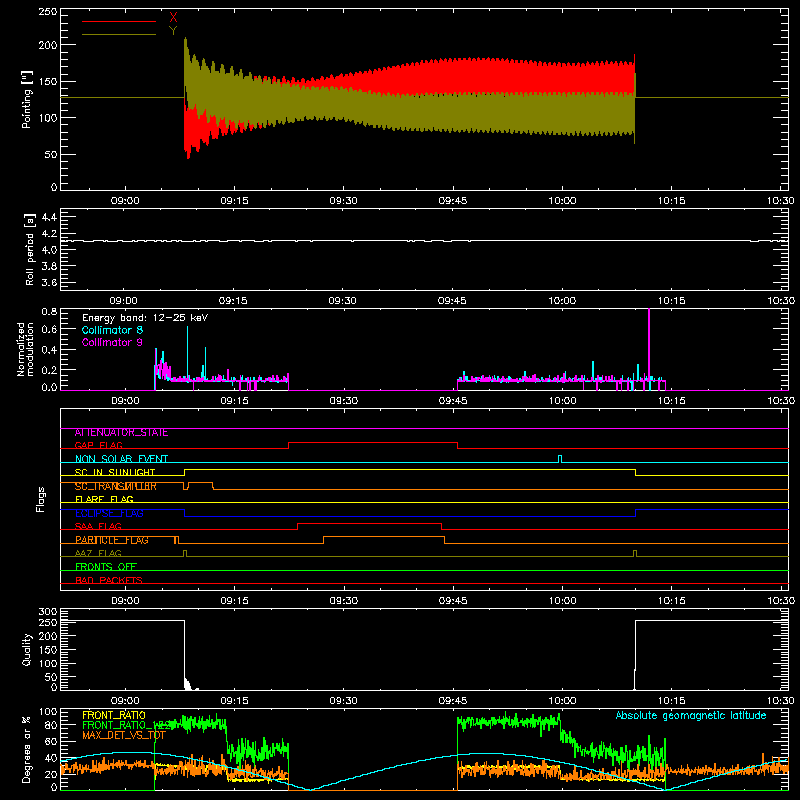Select the PARTICLE_FLAG label
800x800 pixels.
click(112, 540)
